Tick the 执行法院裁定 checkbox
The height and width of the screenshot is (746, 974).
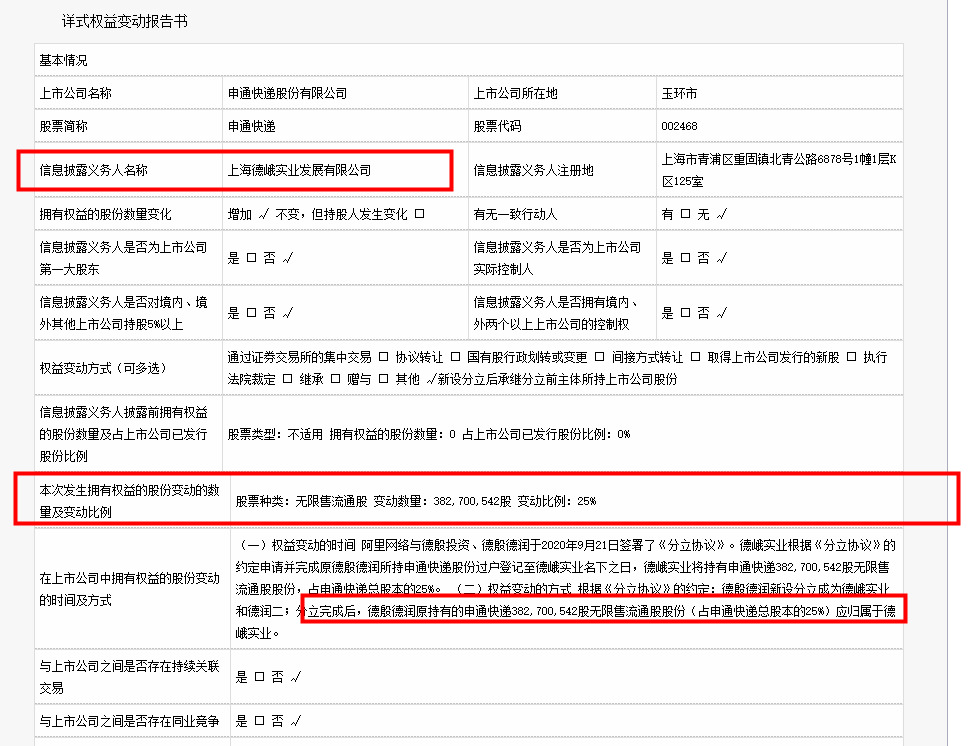point(287,378)
